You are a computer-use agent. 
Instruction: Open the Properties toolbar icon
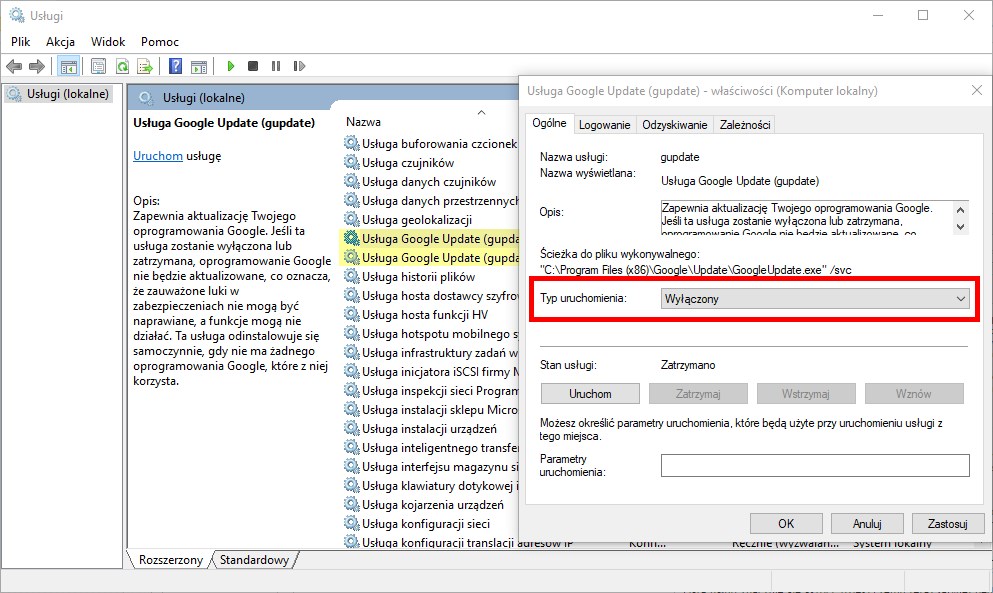pyautogui.click(x=98, y=66)
